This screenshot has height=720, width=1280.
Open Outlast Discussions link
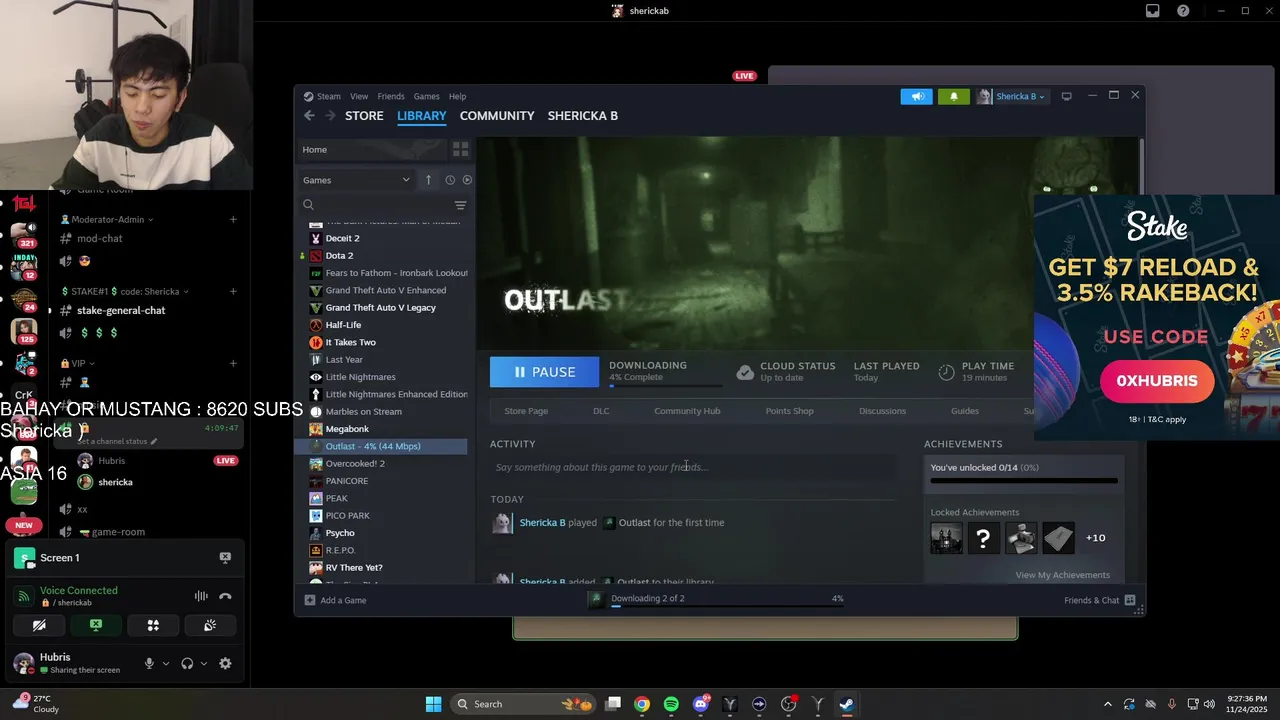coord(882,411)
